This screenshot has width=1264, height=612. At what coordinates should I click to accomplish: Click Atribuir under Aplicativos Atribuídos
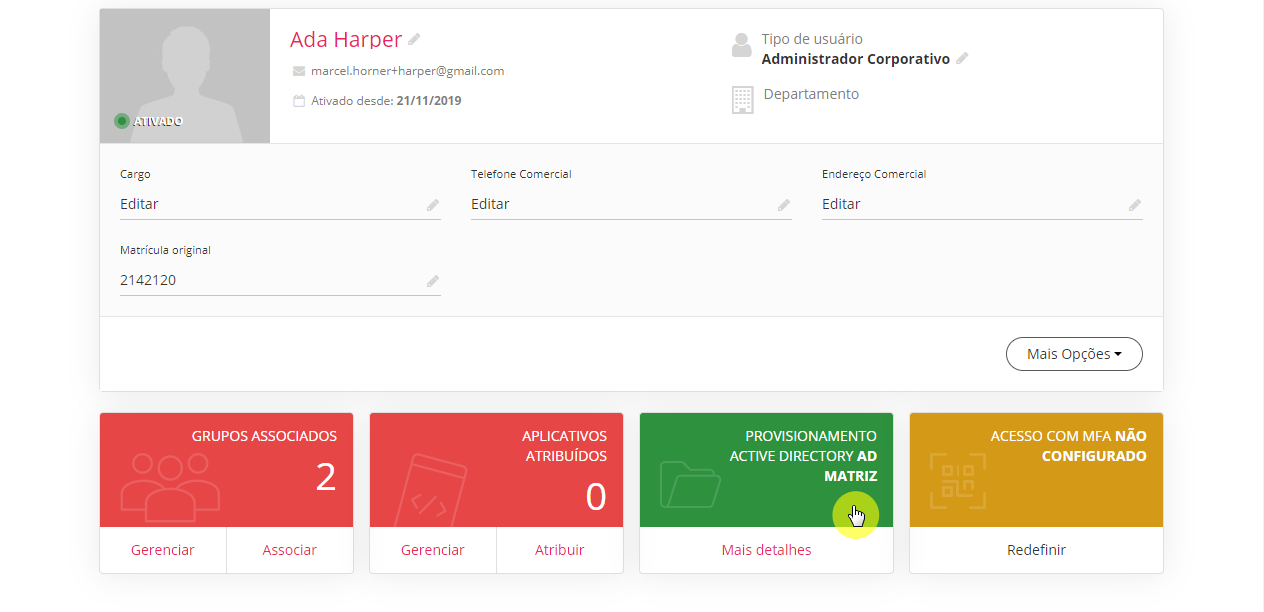click(x=560, y=550)
